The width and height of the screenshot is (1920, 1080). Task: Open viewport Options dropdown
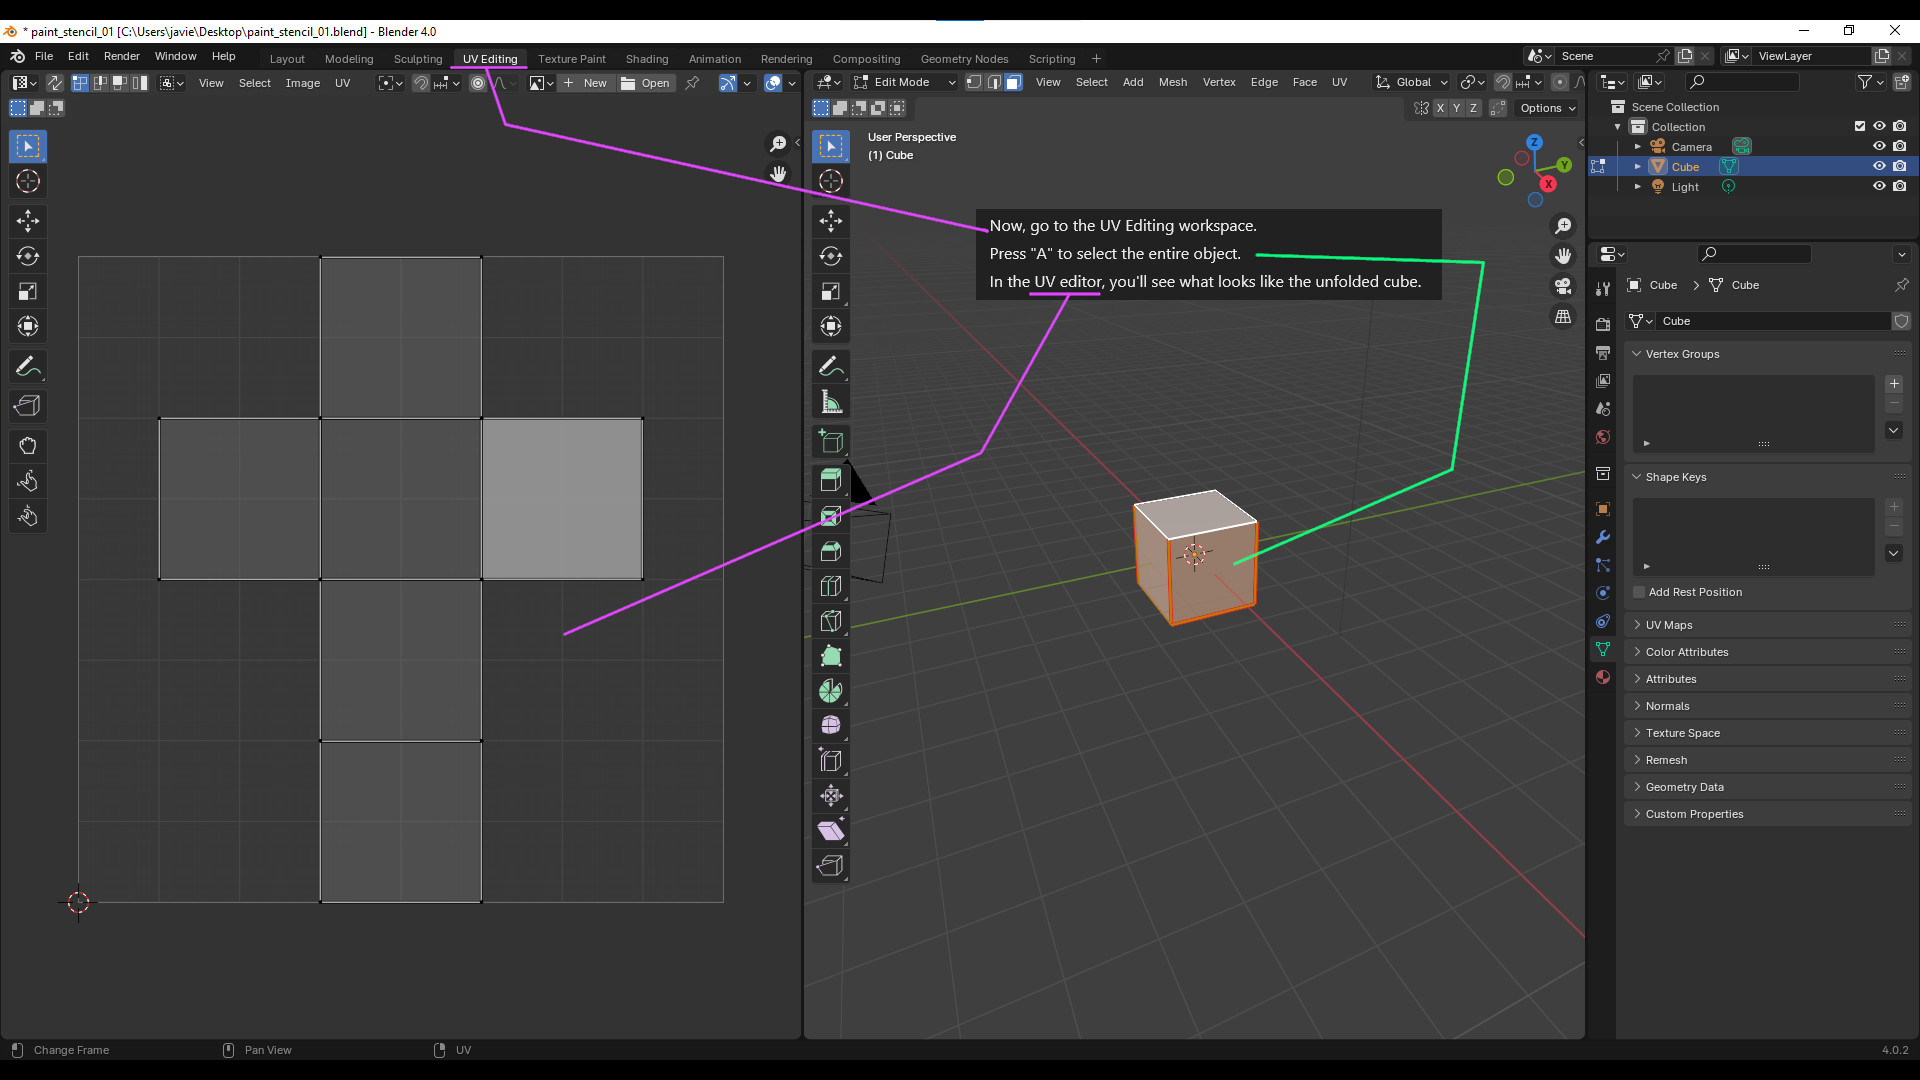1548,108
